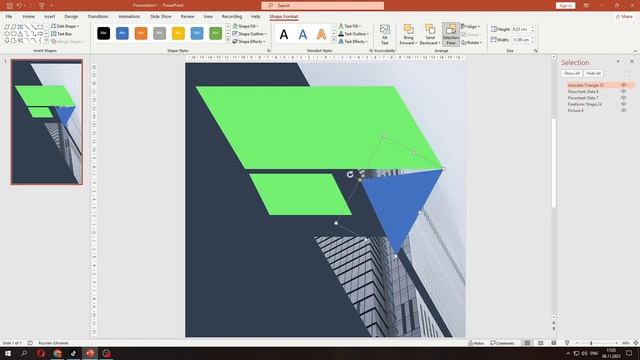Click the Sign in button
This screenshot has width=640, height=360.
[x=565, y=5]
